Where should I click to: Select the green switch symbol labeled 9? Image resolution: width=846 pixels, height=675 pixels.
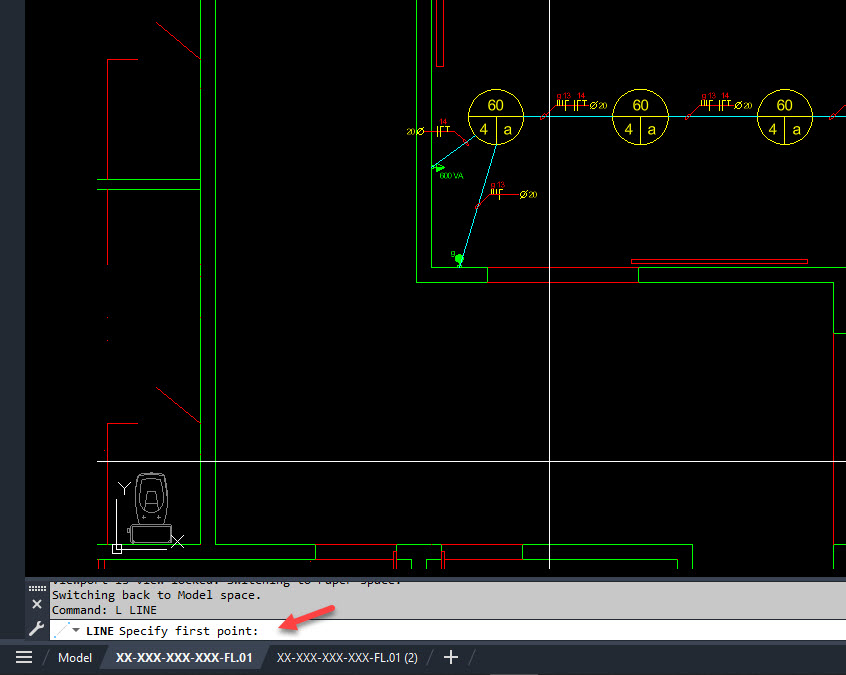point(459,260)
